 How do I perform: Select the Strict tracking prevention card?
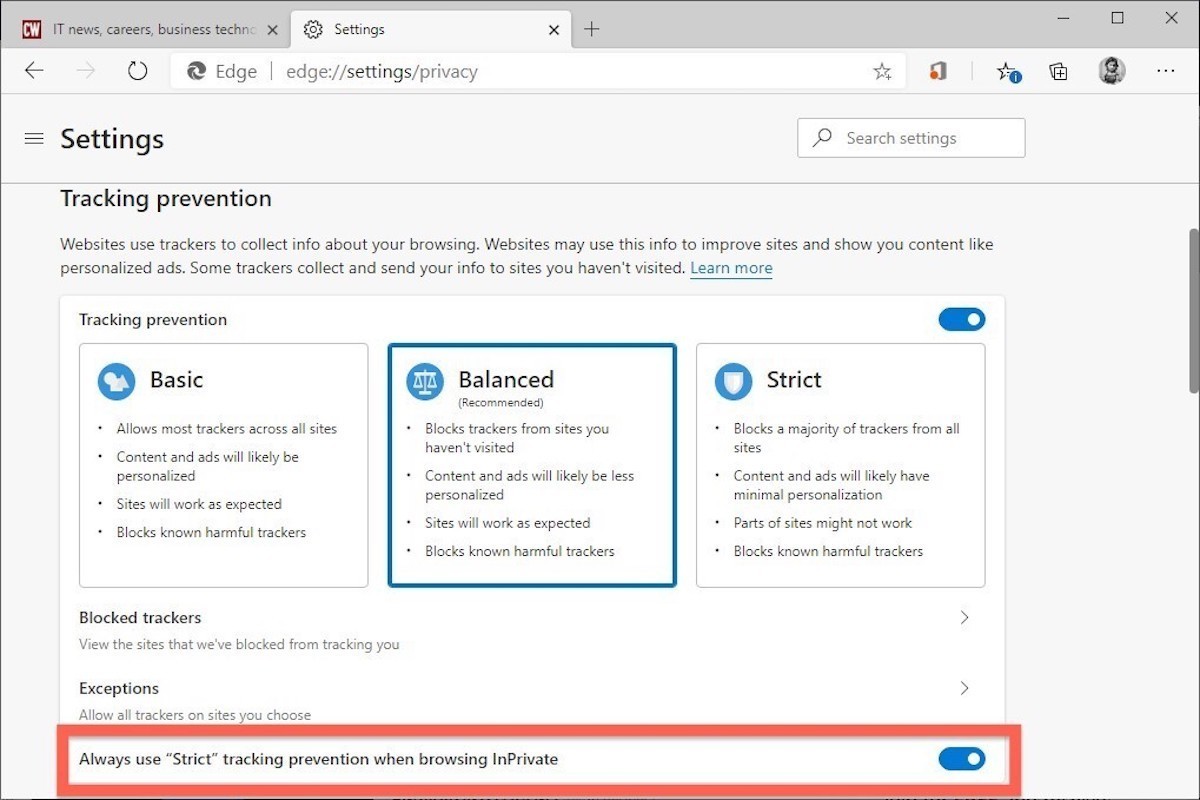(x=841, y=465)
